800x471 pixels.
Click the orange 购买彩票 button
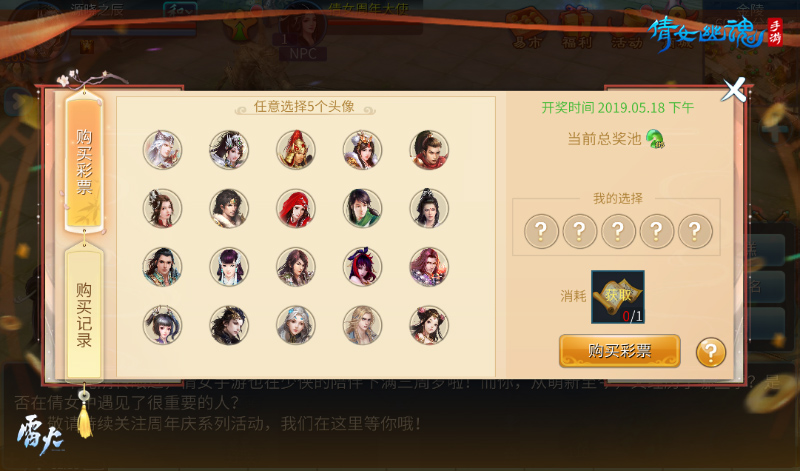619,351
